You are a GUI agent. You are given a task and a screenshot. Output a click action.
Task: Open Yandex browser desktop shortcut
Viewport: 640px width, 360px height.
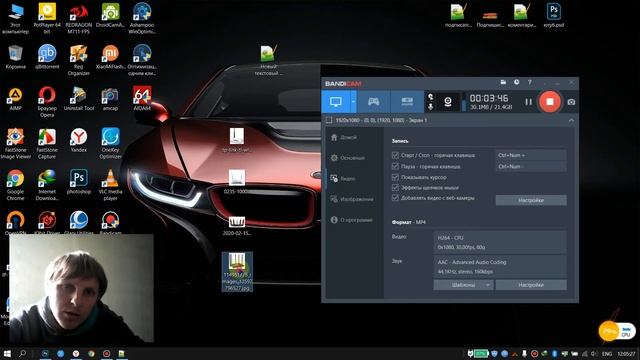coord(78,140)
